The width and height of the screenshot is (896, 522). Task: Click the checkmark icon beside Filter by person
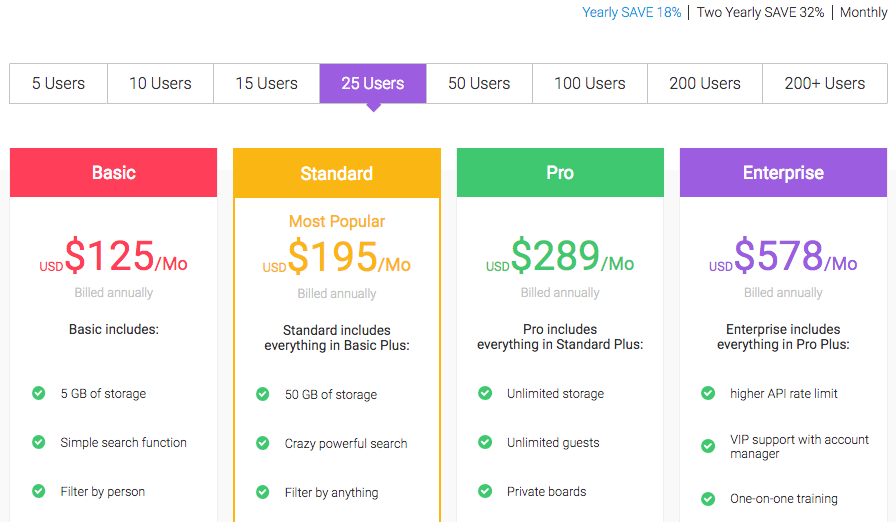[39, 491]
